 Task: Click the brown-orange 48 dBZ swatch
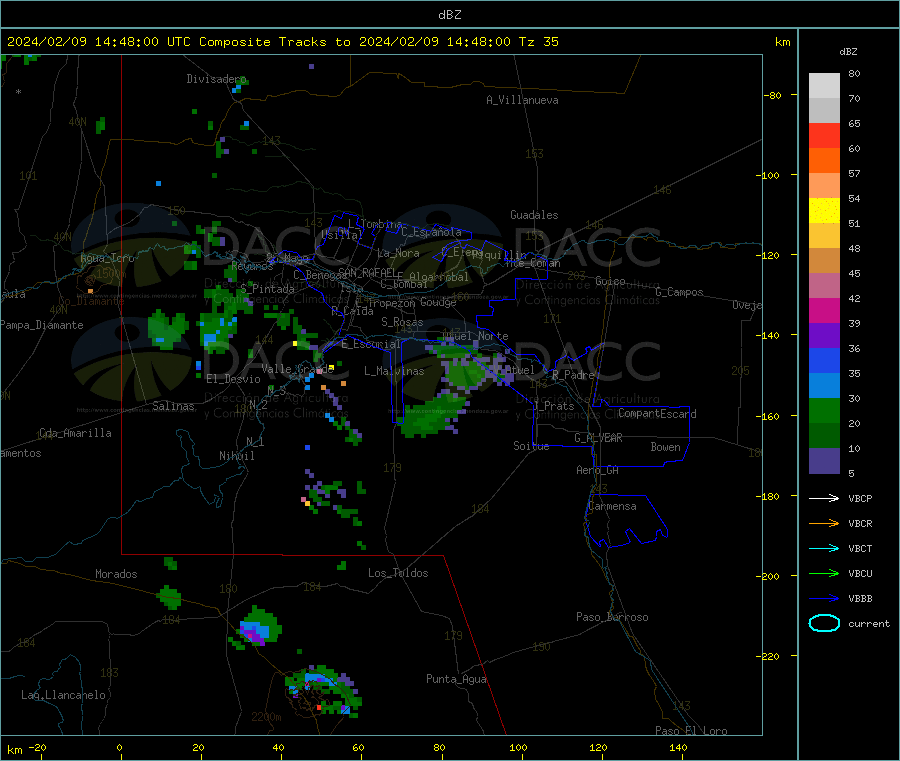coord(824,261)
